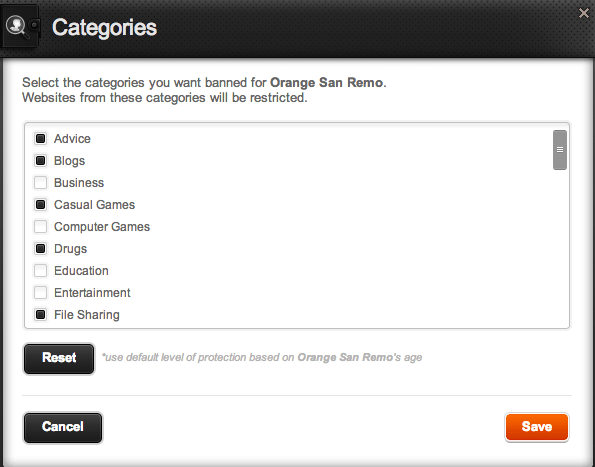Tick the Education category checkbox
Viewport: 595px width, 467px height.
click(41, 270)
